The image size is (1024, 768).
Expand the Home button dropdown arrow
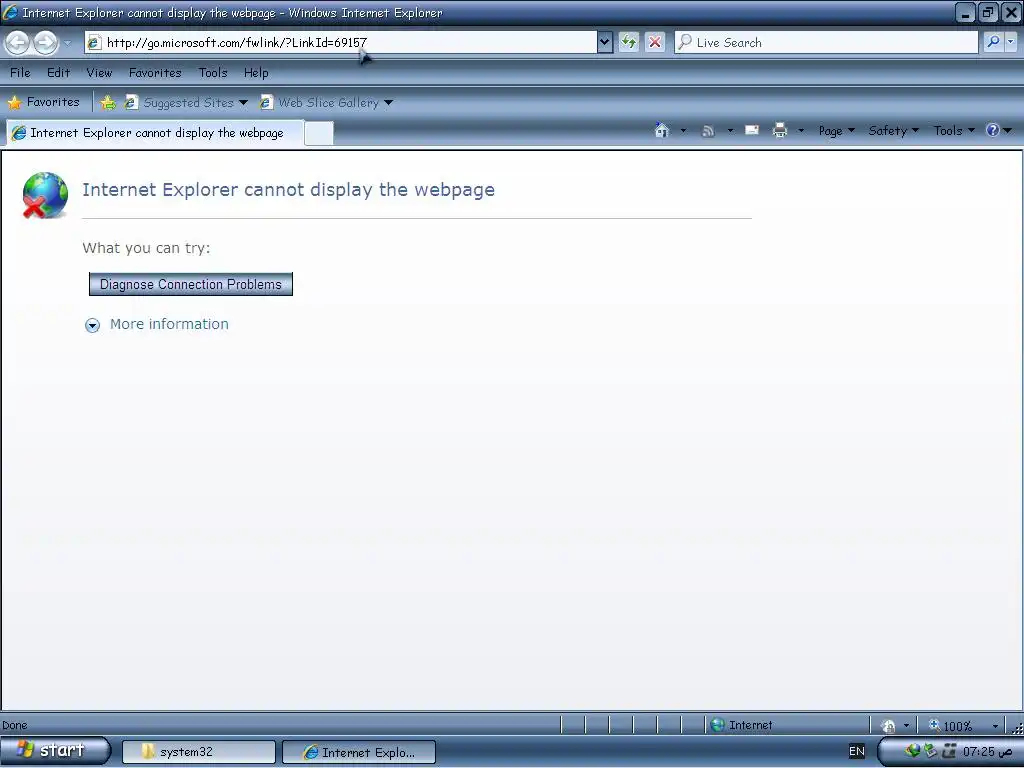click(x=683, y=131)
